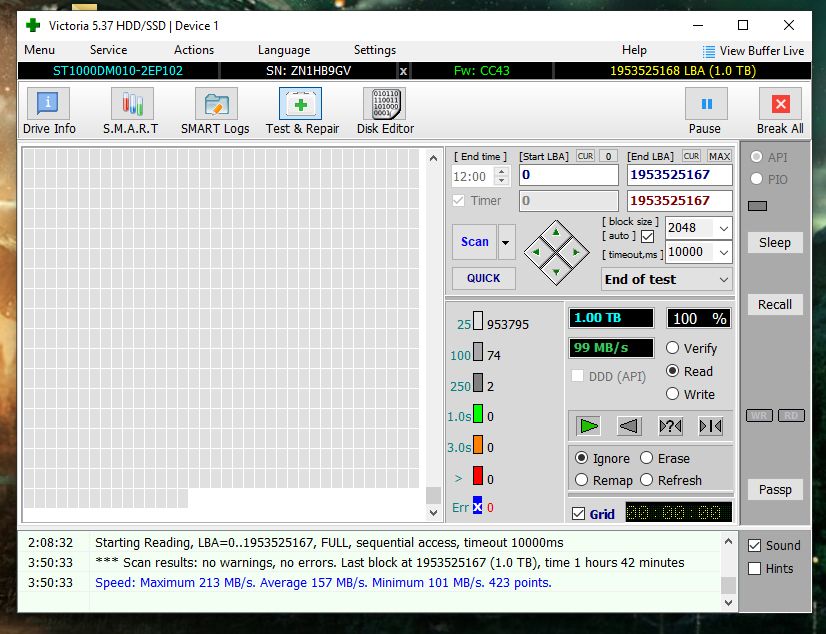The width and height of the screenshot is (826, 634).
Task: Open the Service menu
Action: click(109, 50)
